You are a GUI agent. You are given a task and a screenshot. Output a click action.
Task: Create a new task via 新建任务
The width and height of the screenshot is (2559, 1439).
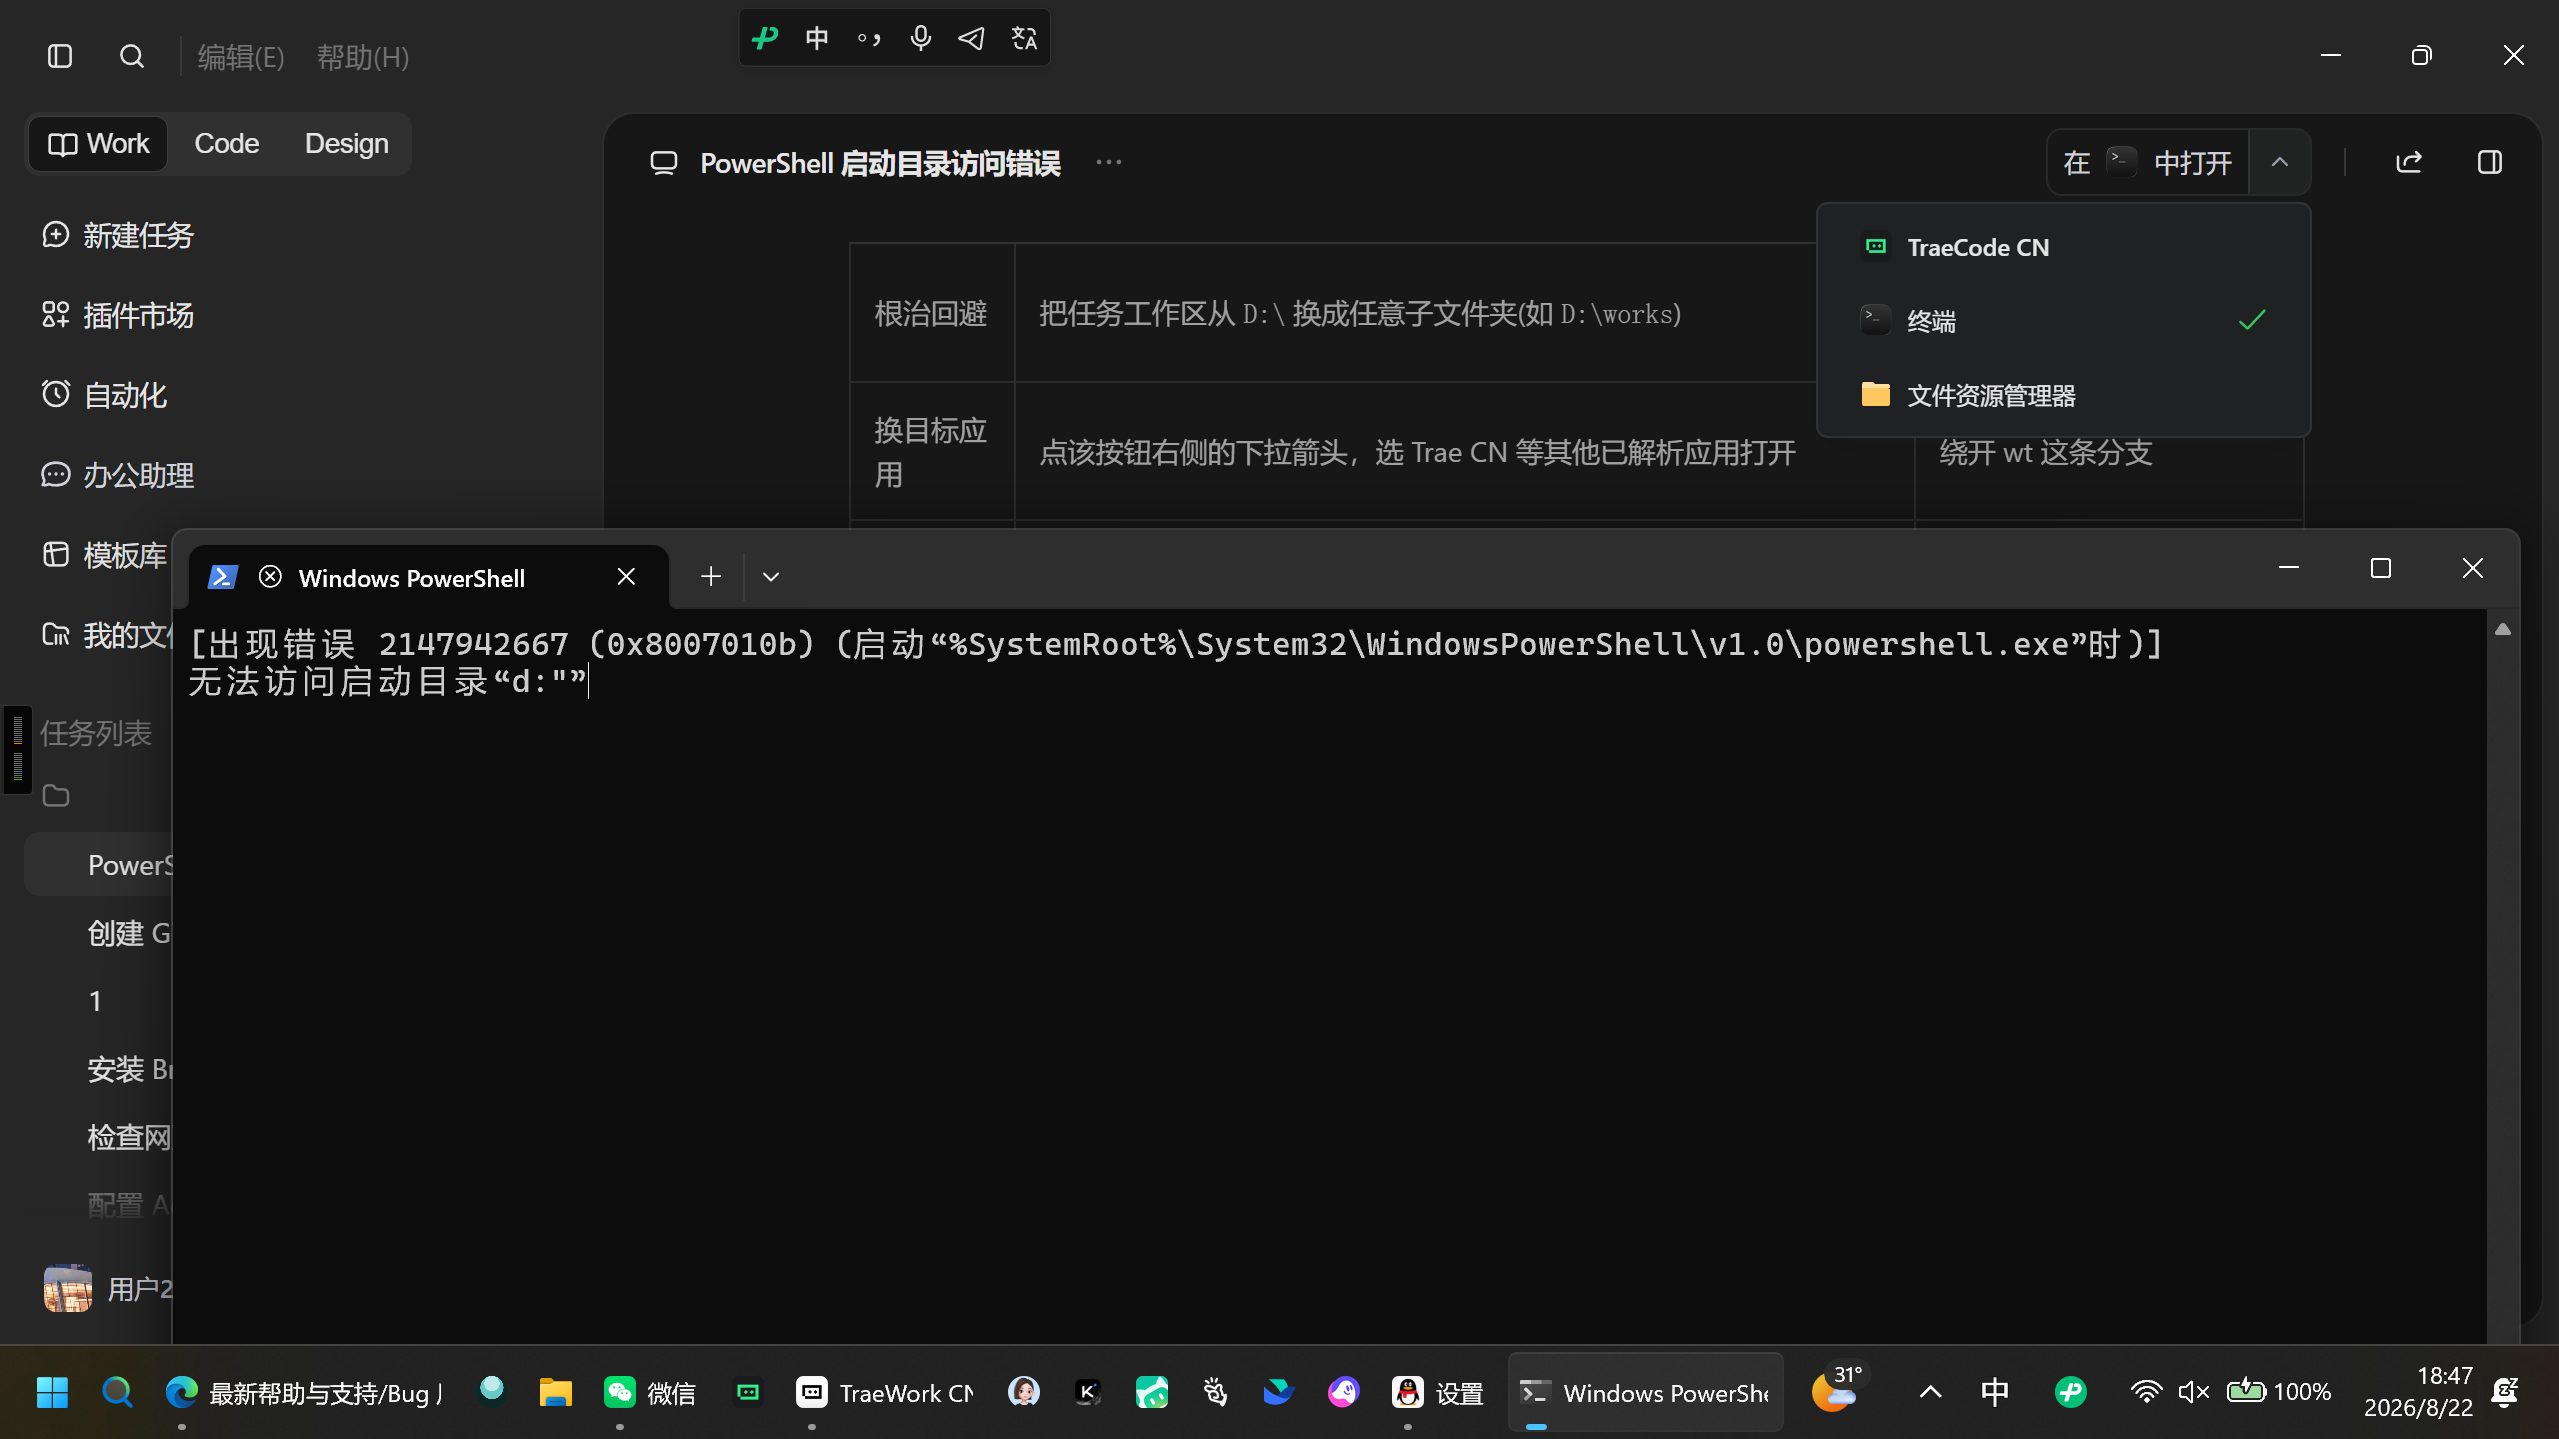pyautogui.click(x=118, y=235)
